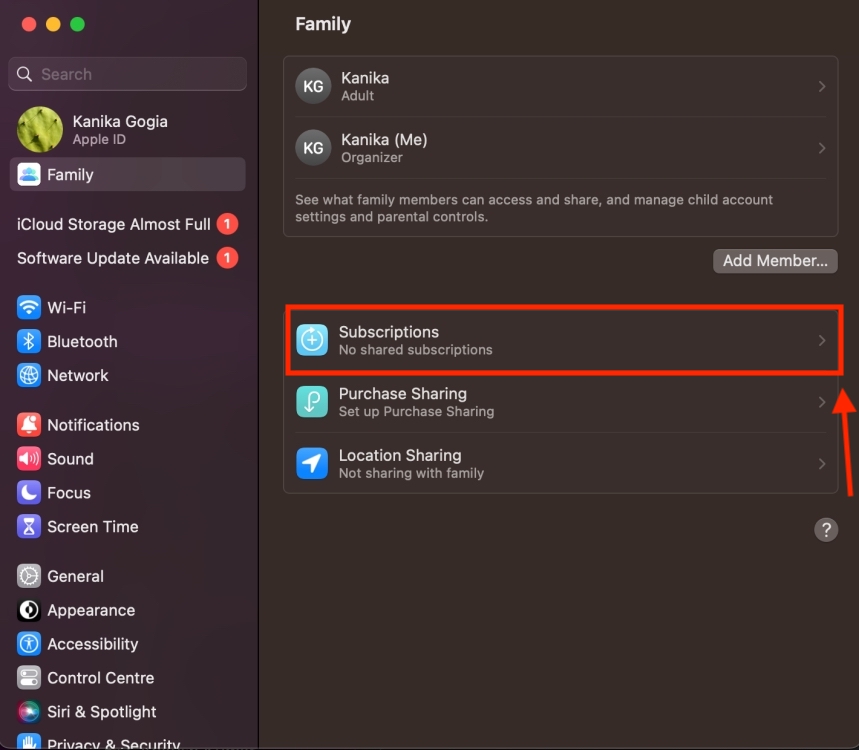
Task: Open the Subscriptions icon in Family settings
Action: coord(312,340)
